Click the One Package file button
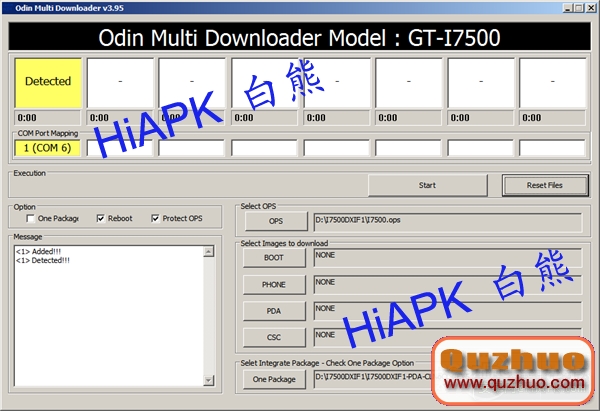 [x=274, y=379]
